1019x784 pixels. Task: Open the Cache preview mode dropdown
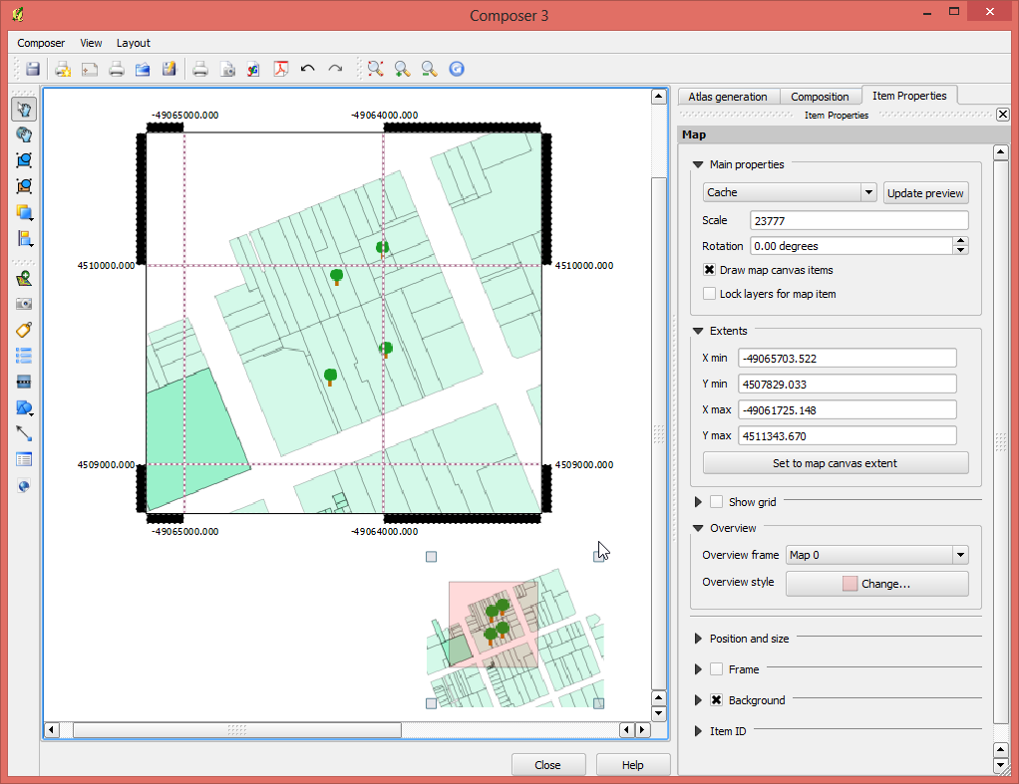[867, 193]
